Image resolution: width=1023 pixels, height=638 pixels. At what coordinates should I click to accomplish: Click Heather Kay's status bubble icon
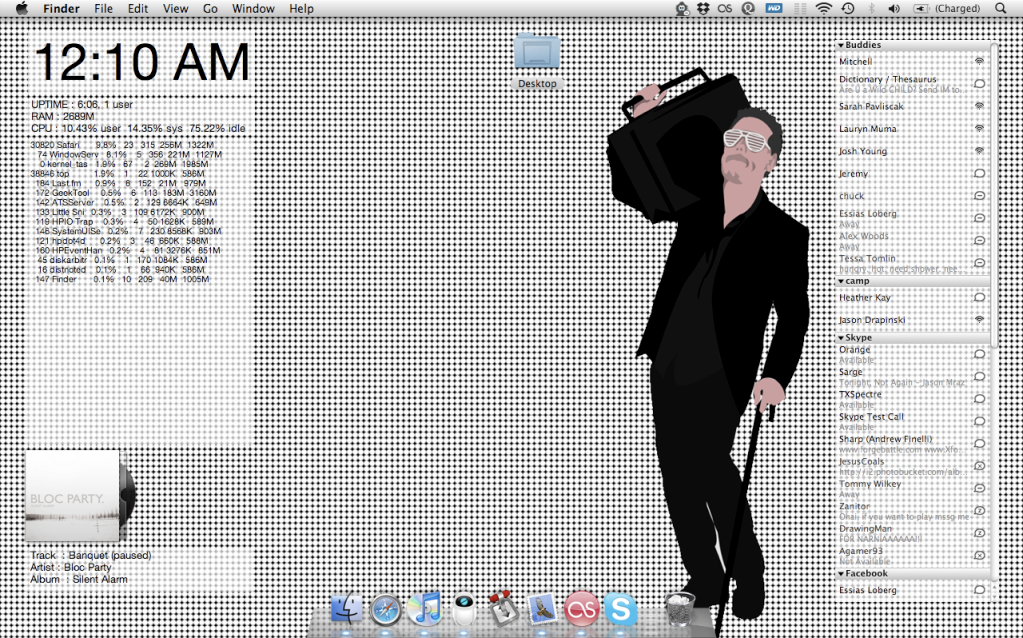tap(979, 297)
